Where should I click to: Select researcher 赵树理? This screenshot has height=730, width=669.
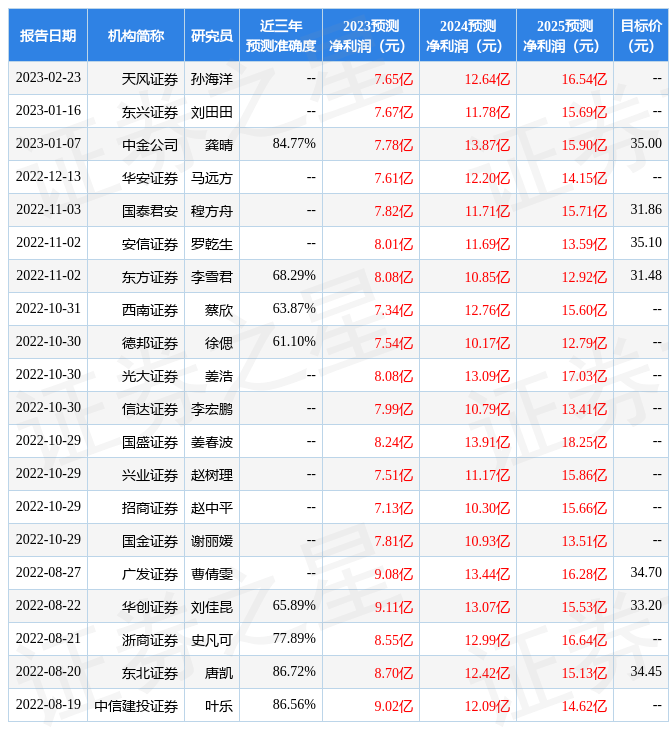click(212, 475)
